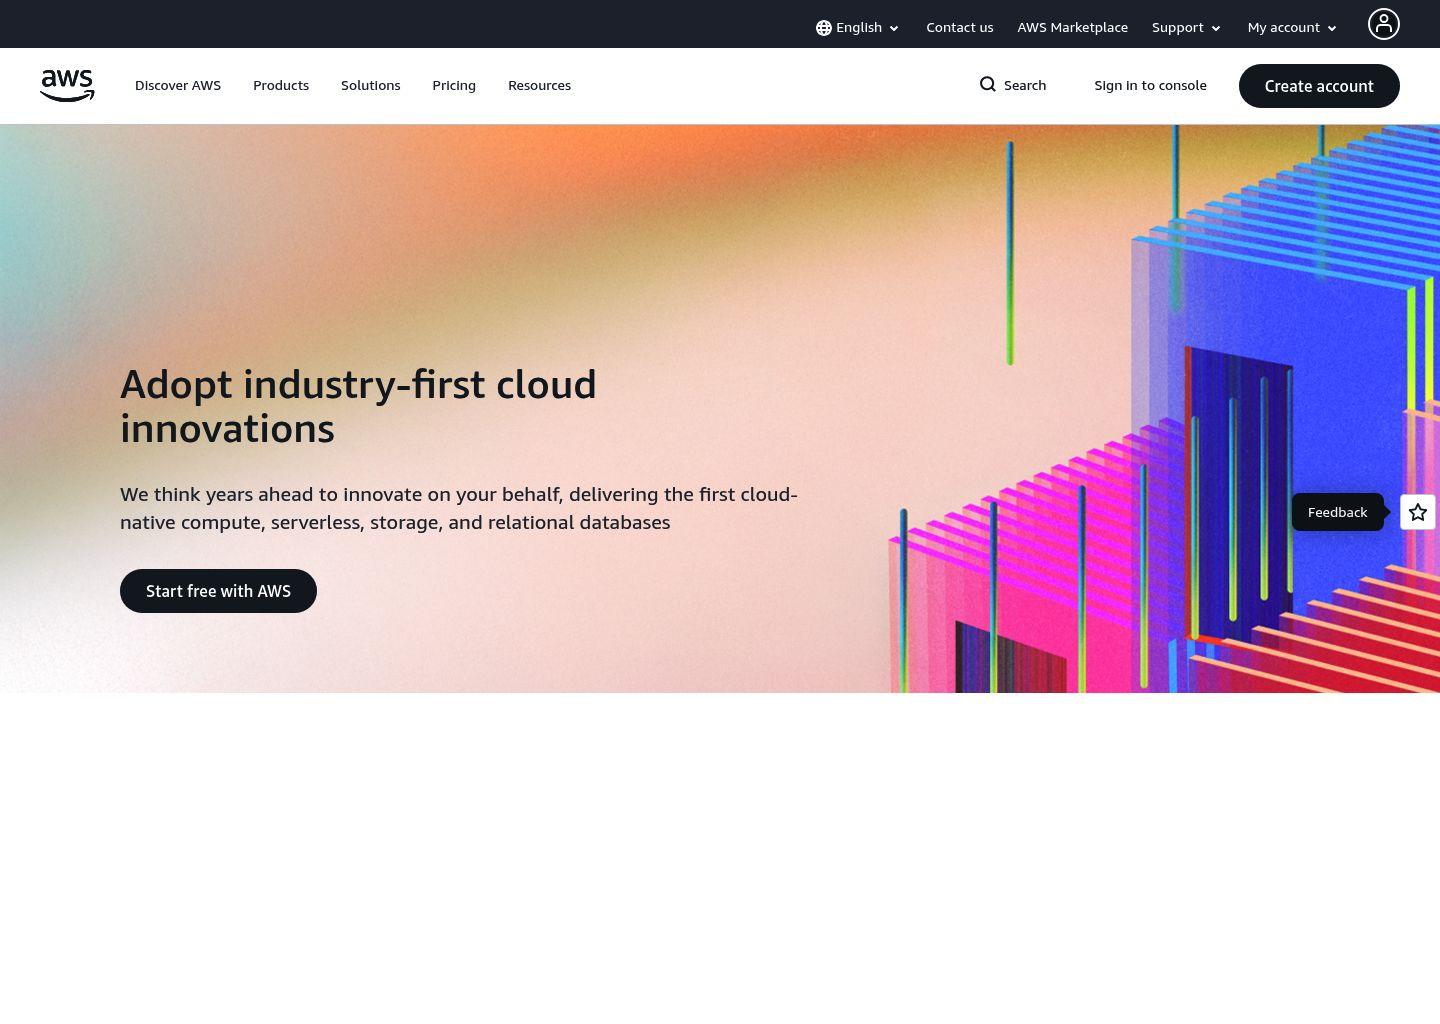Expand the Support dropdown arrow
This screenshot has height=1024, width=1440.
1216,29
